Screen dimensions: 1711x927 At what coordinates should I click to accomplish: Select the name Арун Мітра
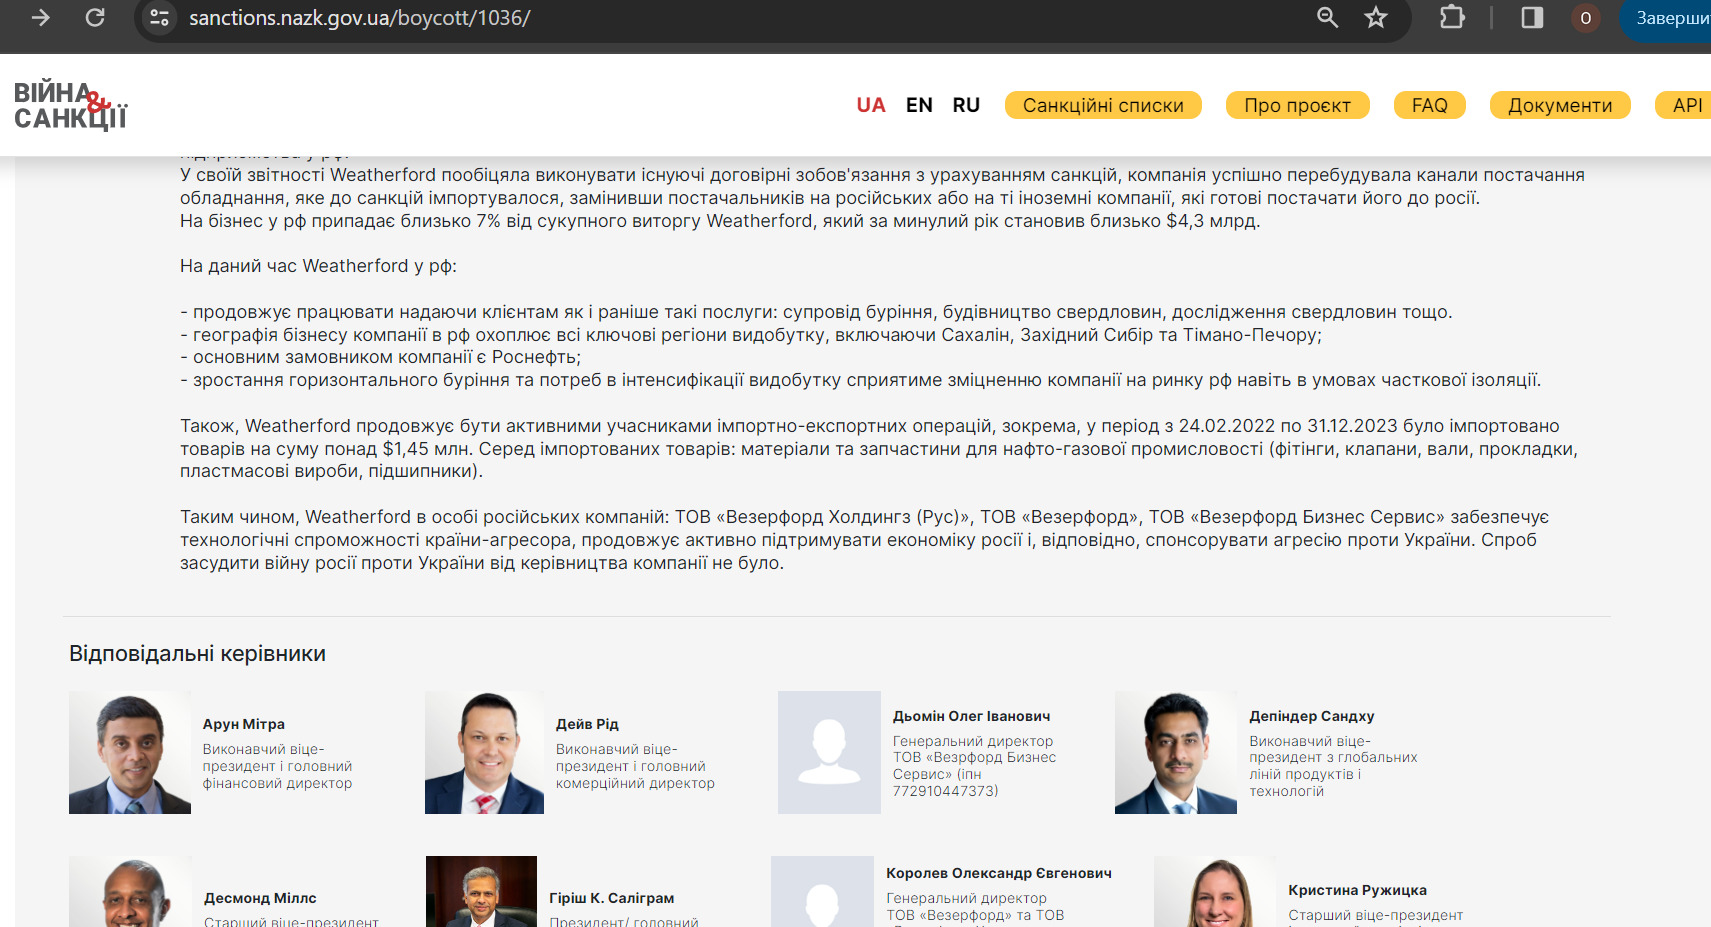click(244, 724)
